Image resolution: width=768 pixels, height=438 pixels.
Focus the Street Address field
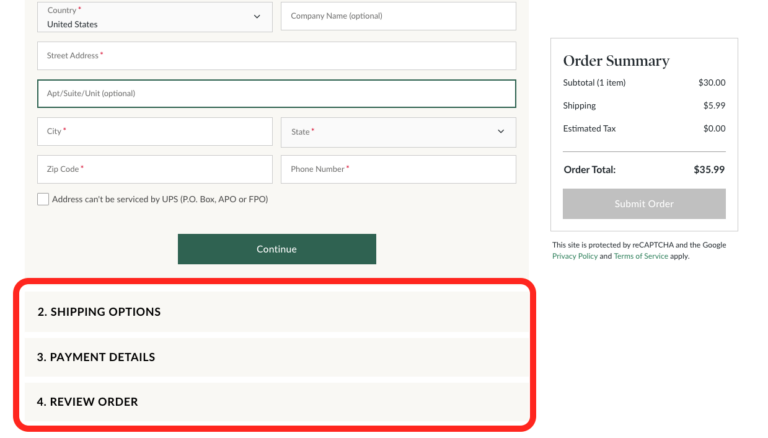[x=276, y=55]
